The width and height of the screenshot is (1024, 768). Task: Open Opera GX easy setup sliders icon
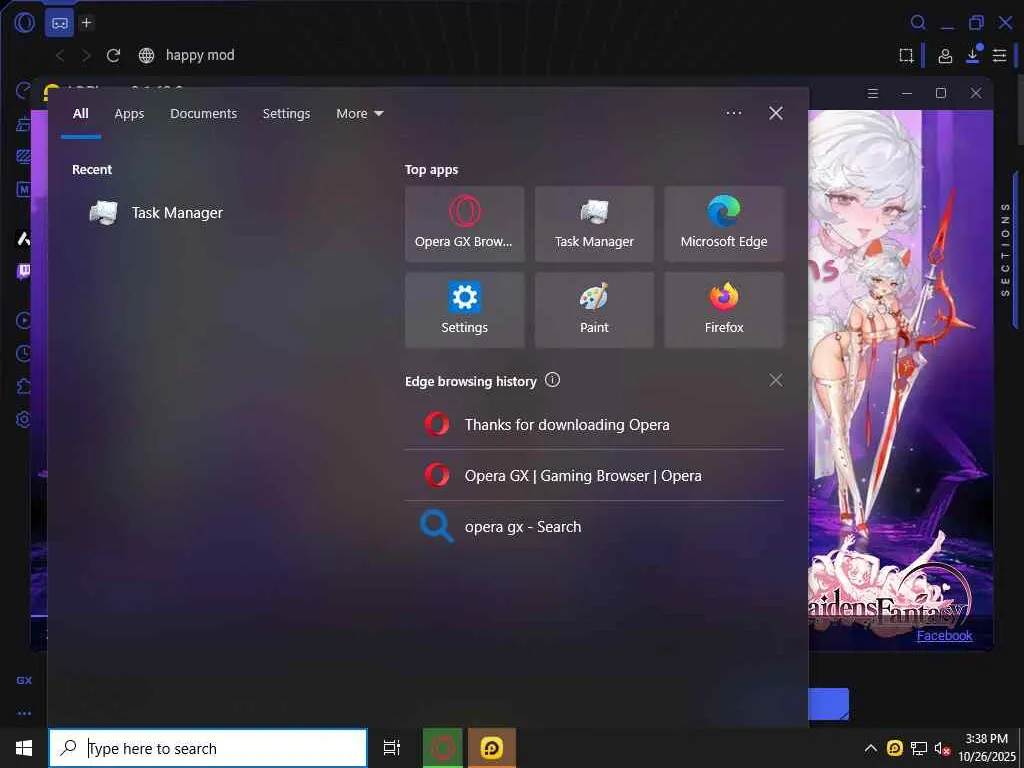999,56
